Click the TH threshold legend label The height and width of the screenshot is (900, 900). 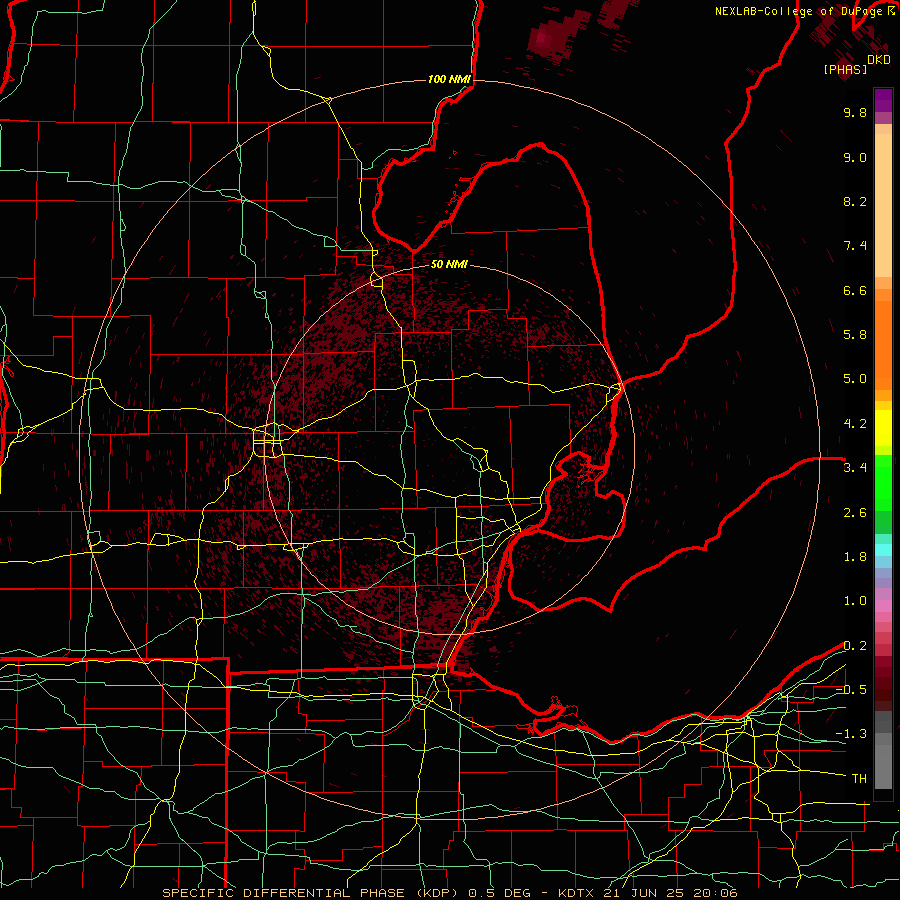[859, 779]
